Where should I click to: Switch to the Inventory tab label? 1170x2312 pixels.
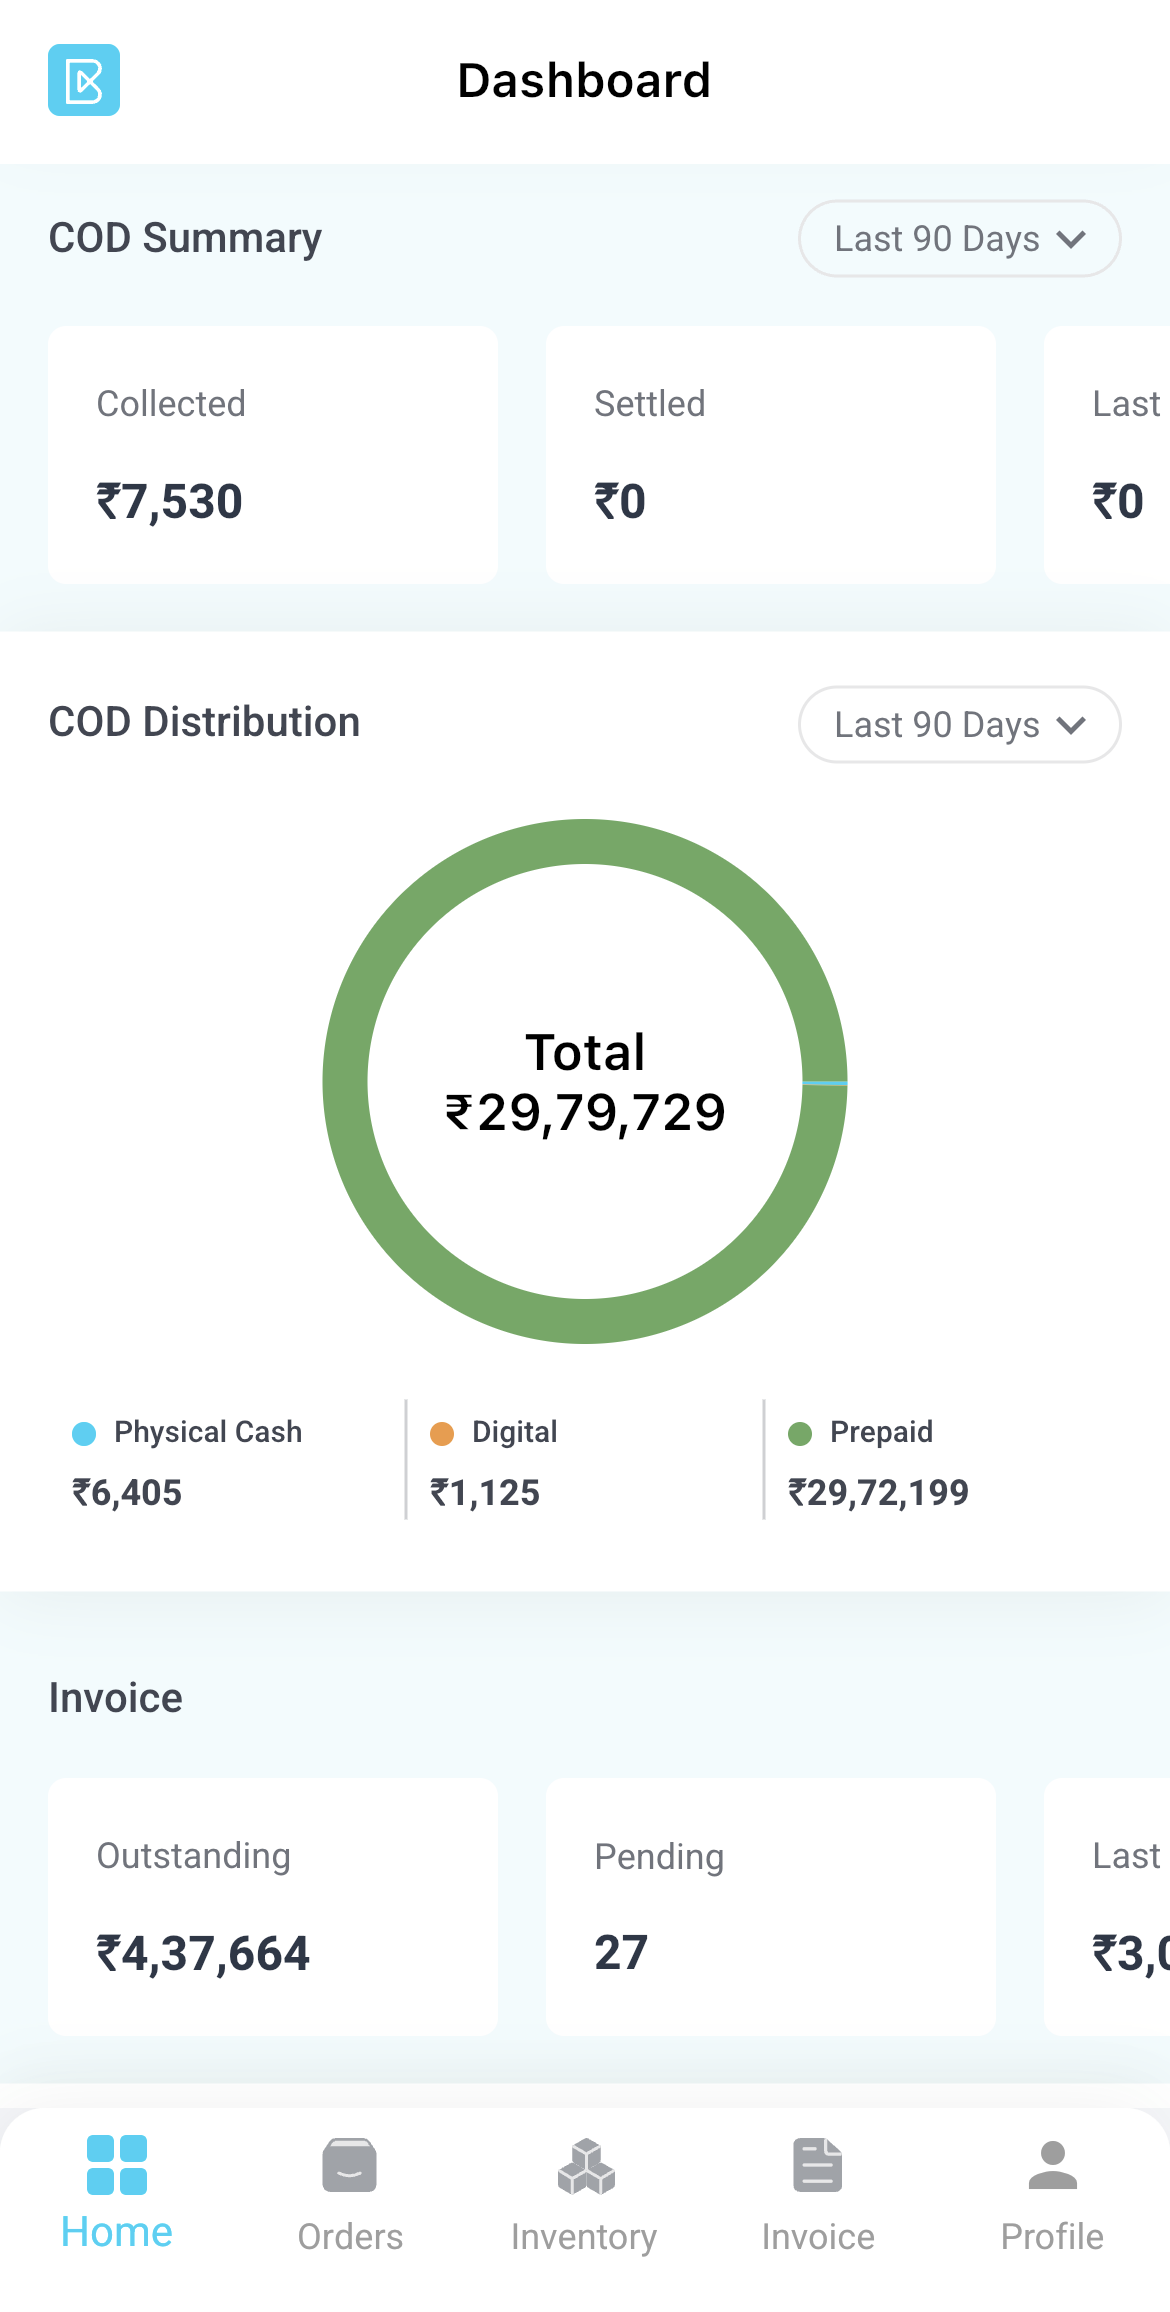tap(584, 2237)
